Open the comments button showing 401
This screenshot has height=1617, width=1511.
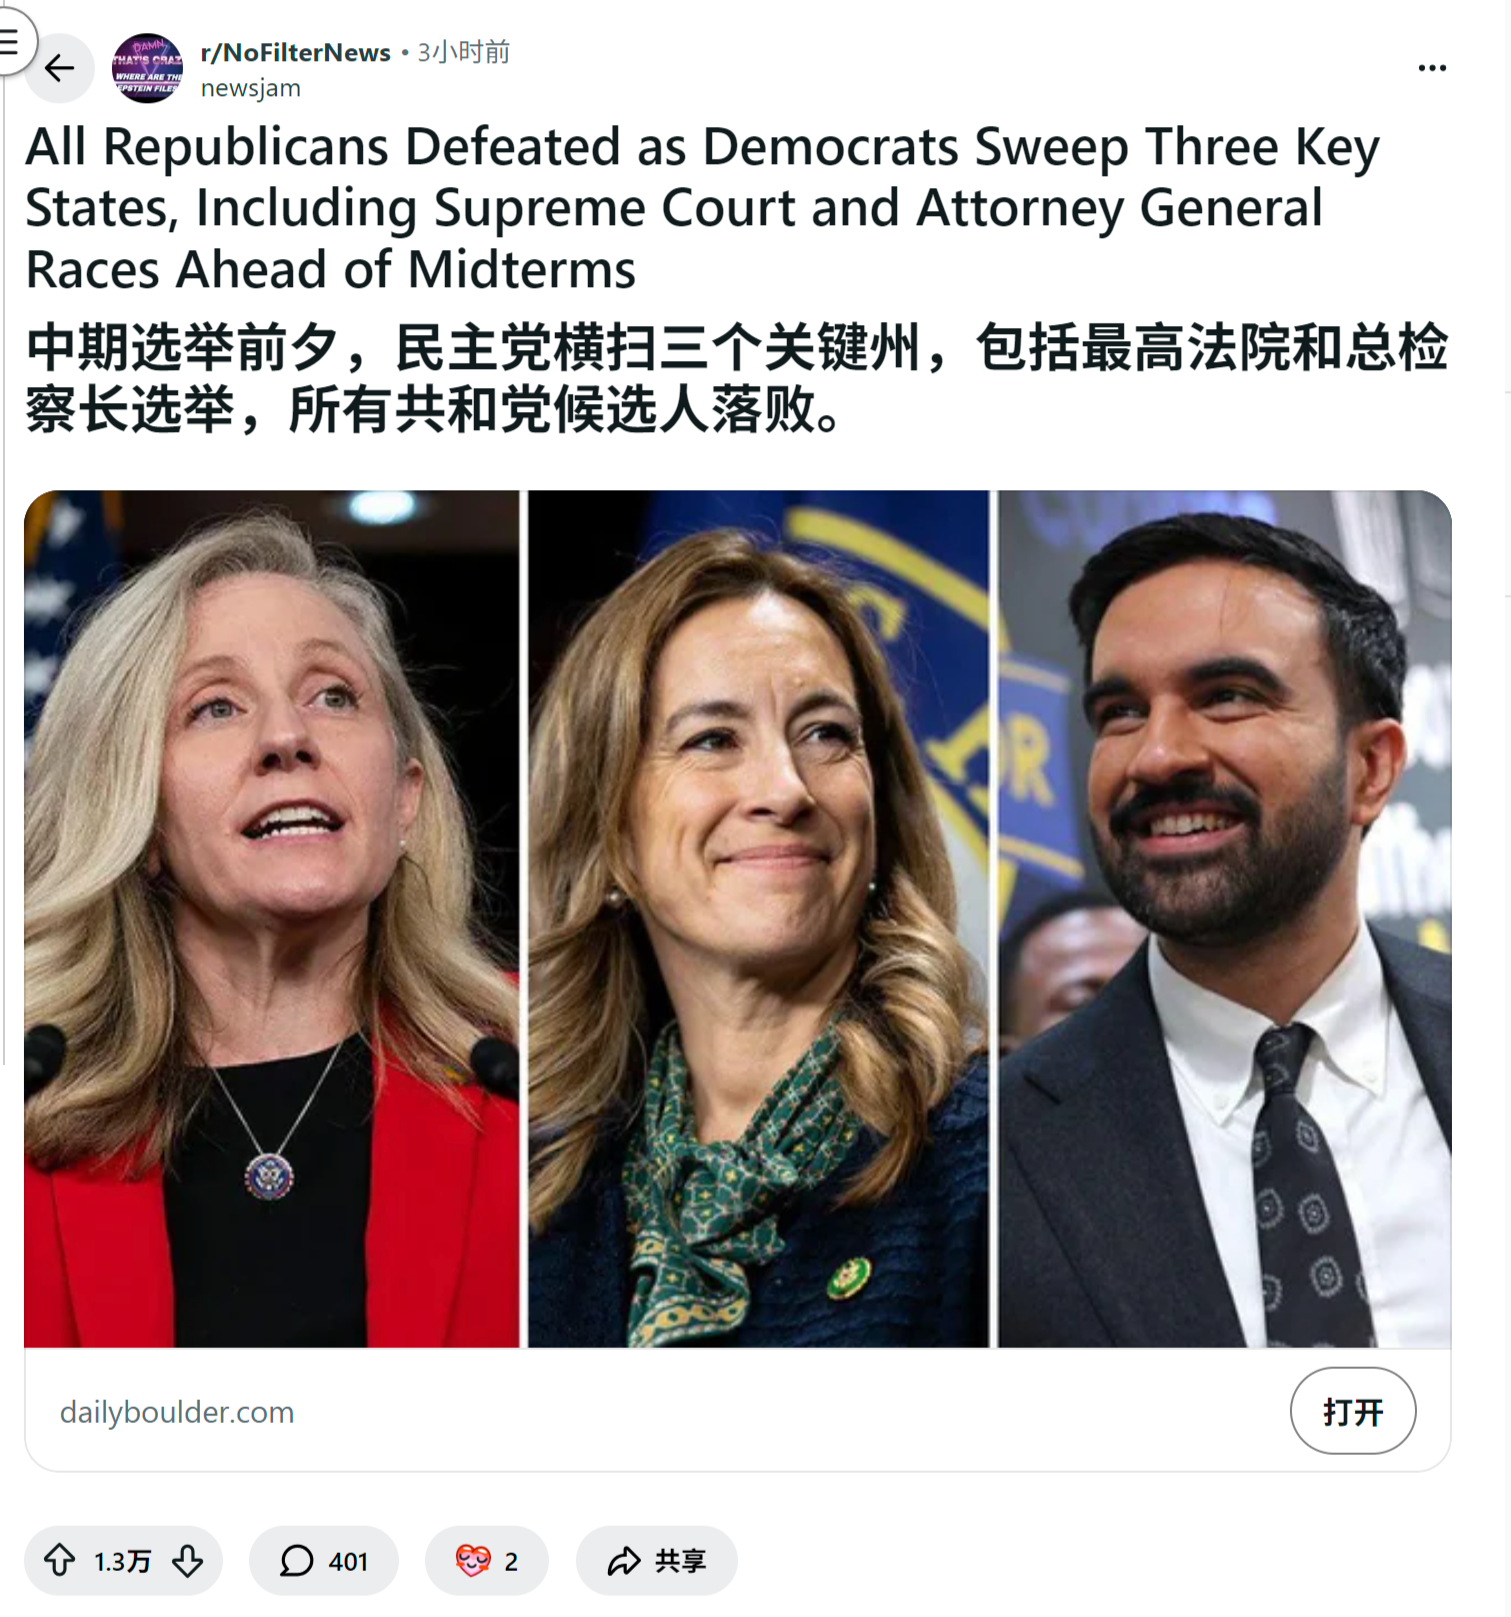(x=324, y=1560)
